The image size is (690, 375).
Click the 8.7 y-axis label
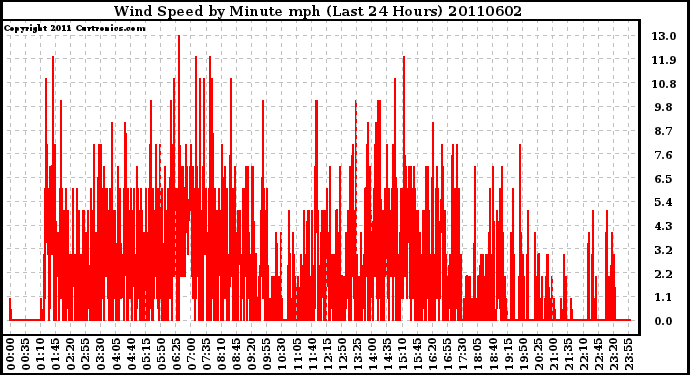coord(664,131)
